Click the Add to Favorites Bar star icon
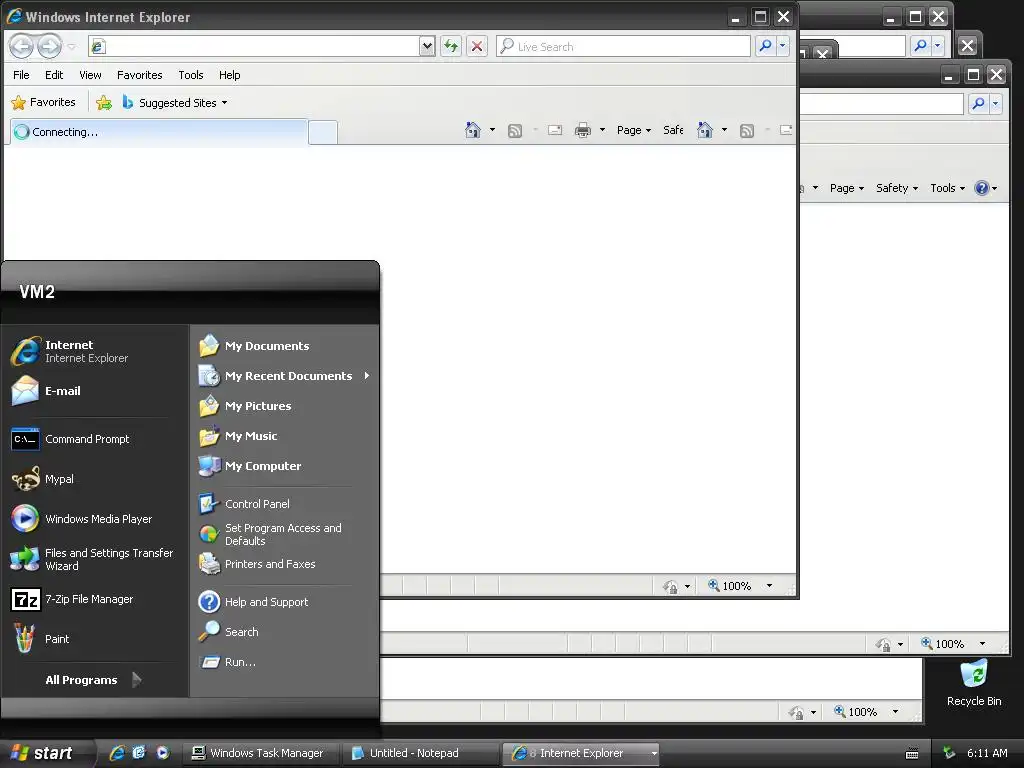Screen dimensions: 1024x768 click(x=104, y=103)
